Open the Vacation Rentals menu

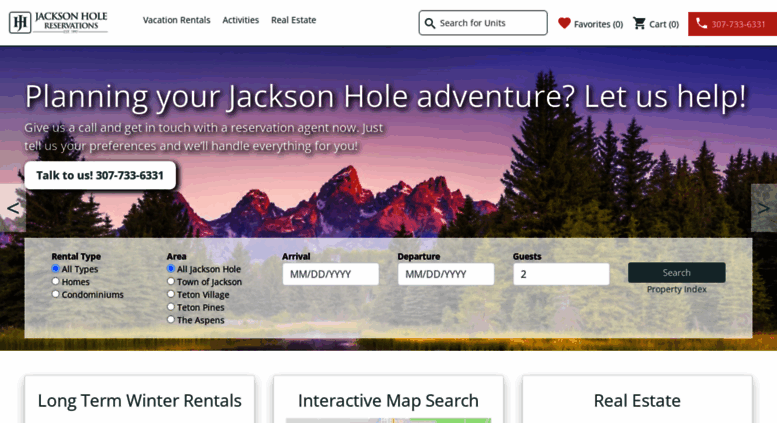pos(176,20)
